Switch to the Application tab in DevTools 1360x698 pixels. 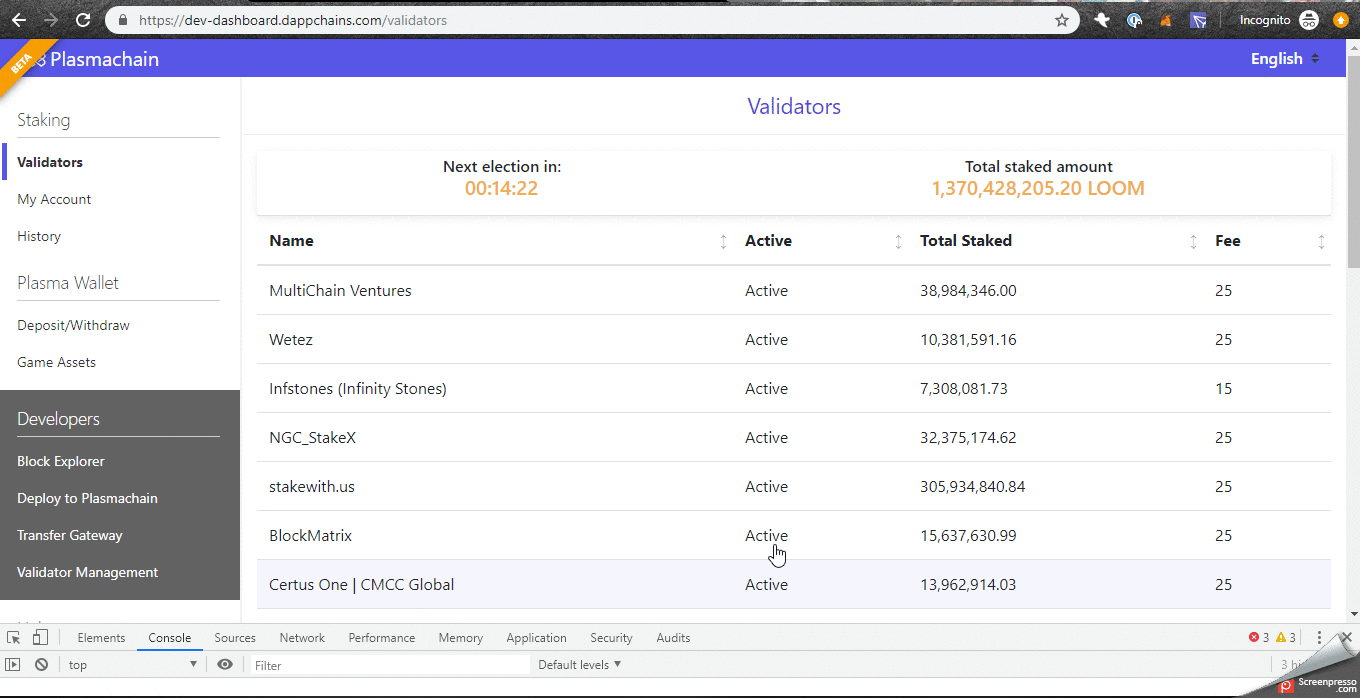click(x=536, y=637)
